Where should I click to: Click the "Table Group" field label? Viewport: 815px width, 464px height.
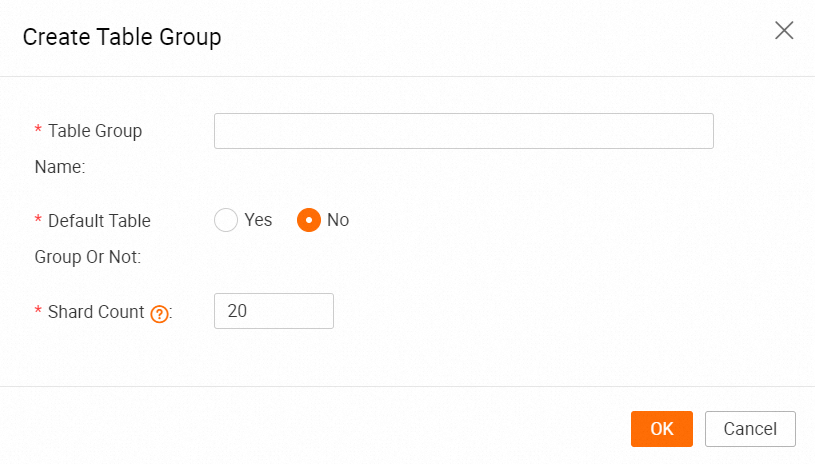pyautogui.click(x=95, y=131)
